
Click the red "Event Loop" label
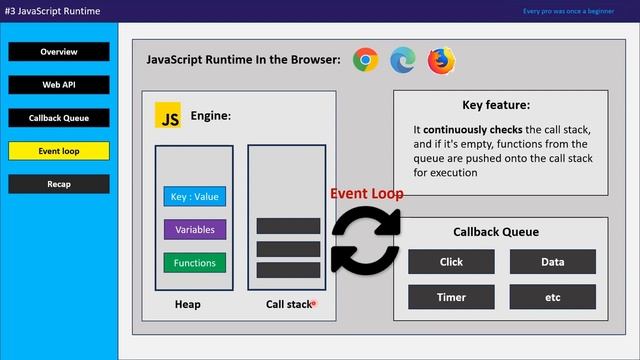(367, 193)
